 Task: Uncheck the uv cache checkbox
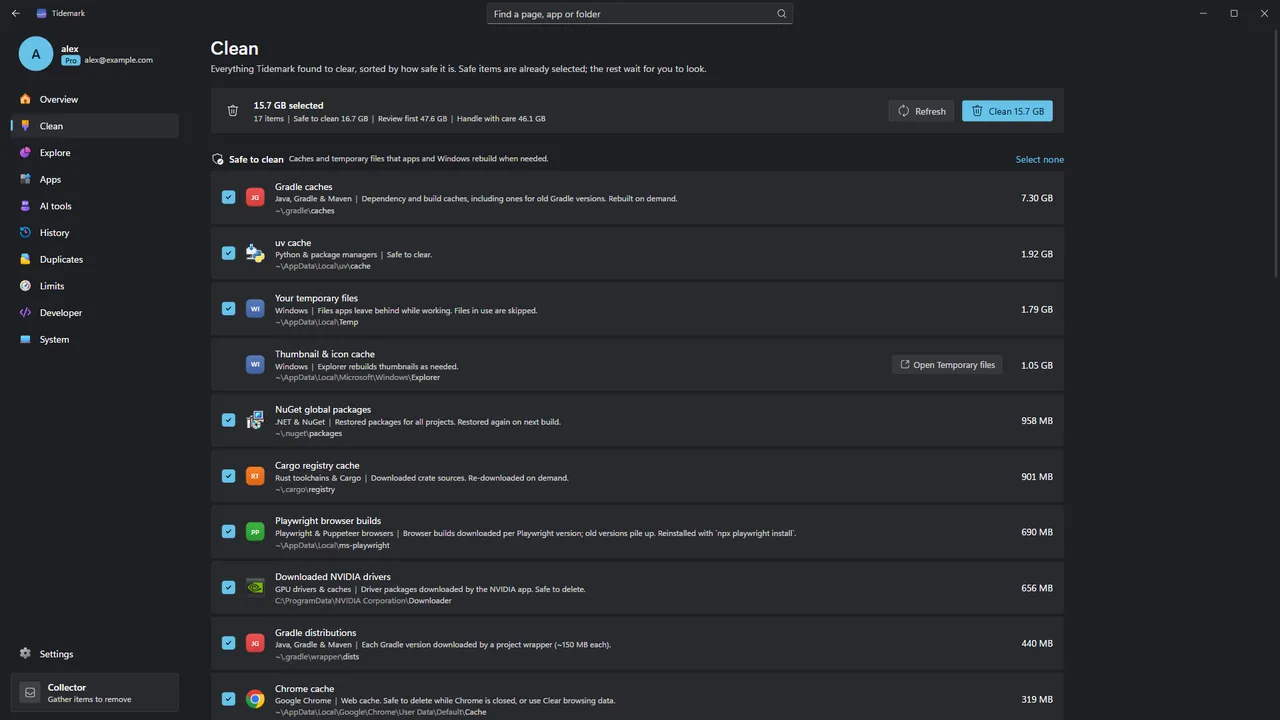(x=228, y=253)
